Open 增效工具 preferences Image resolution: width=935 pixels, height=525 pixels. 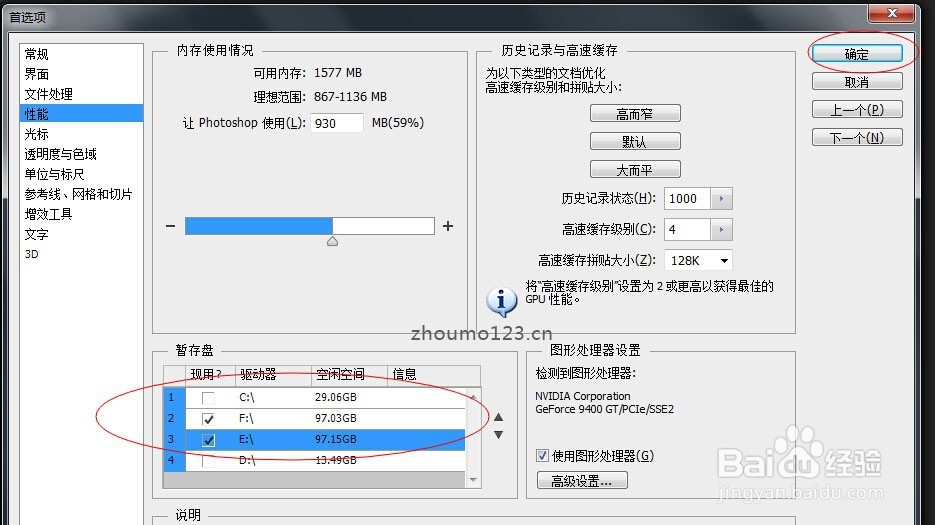point(48,214)
